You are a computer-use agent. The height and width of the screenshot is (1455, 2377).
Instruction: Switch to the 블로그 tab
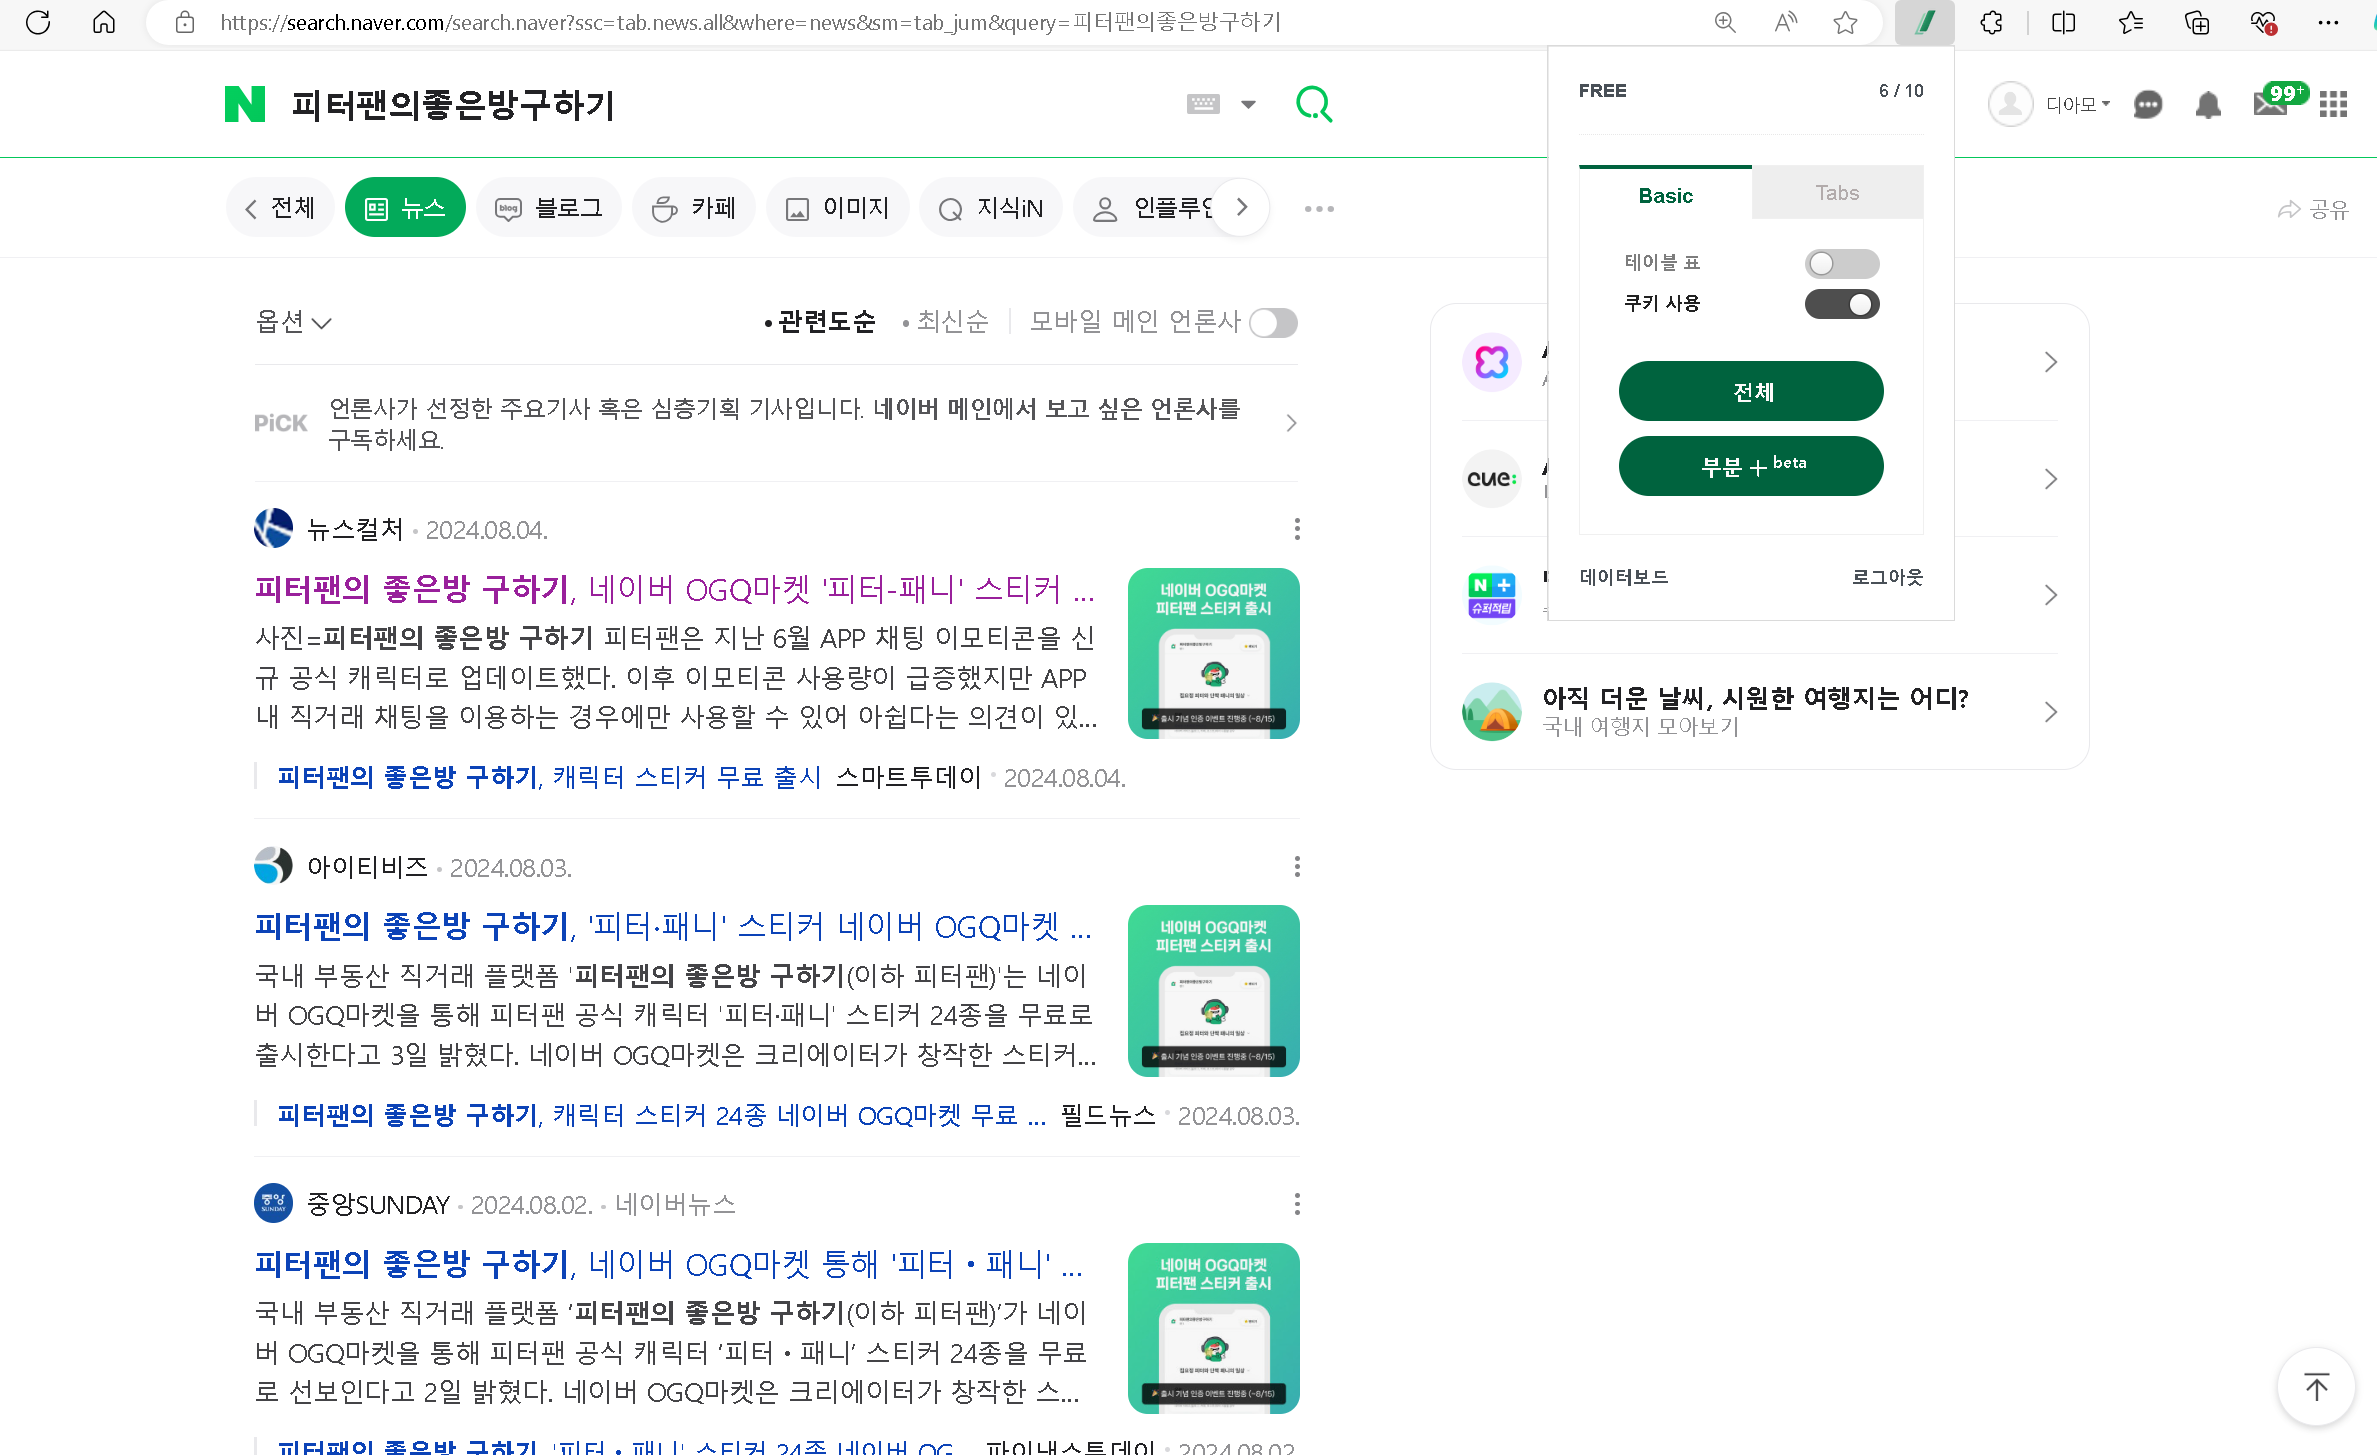[549, 208]
